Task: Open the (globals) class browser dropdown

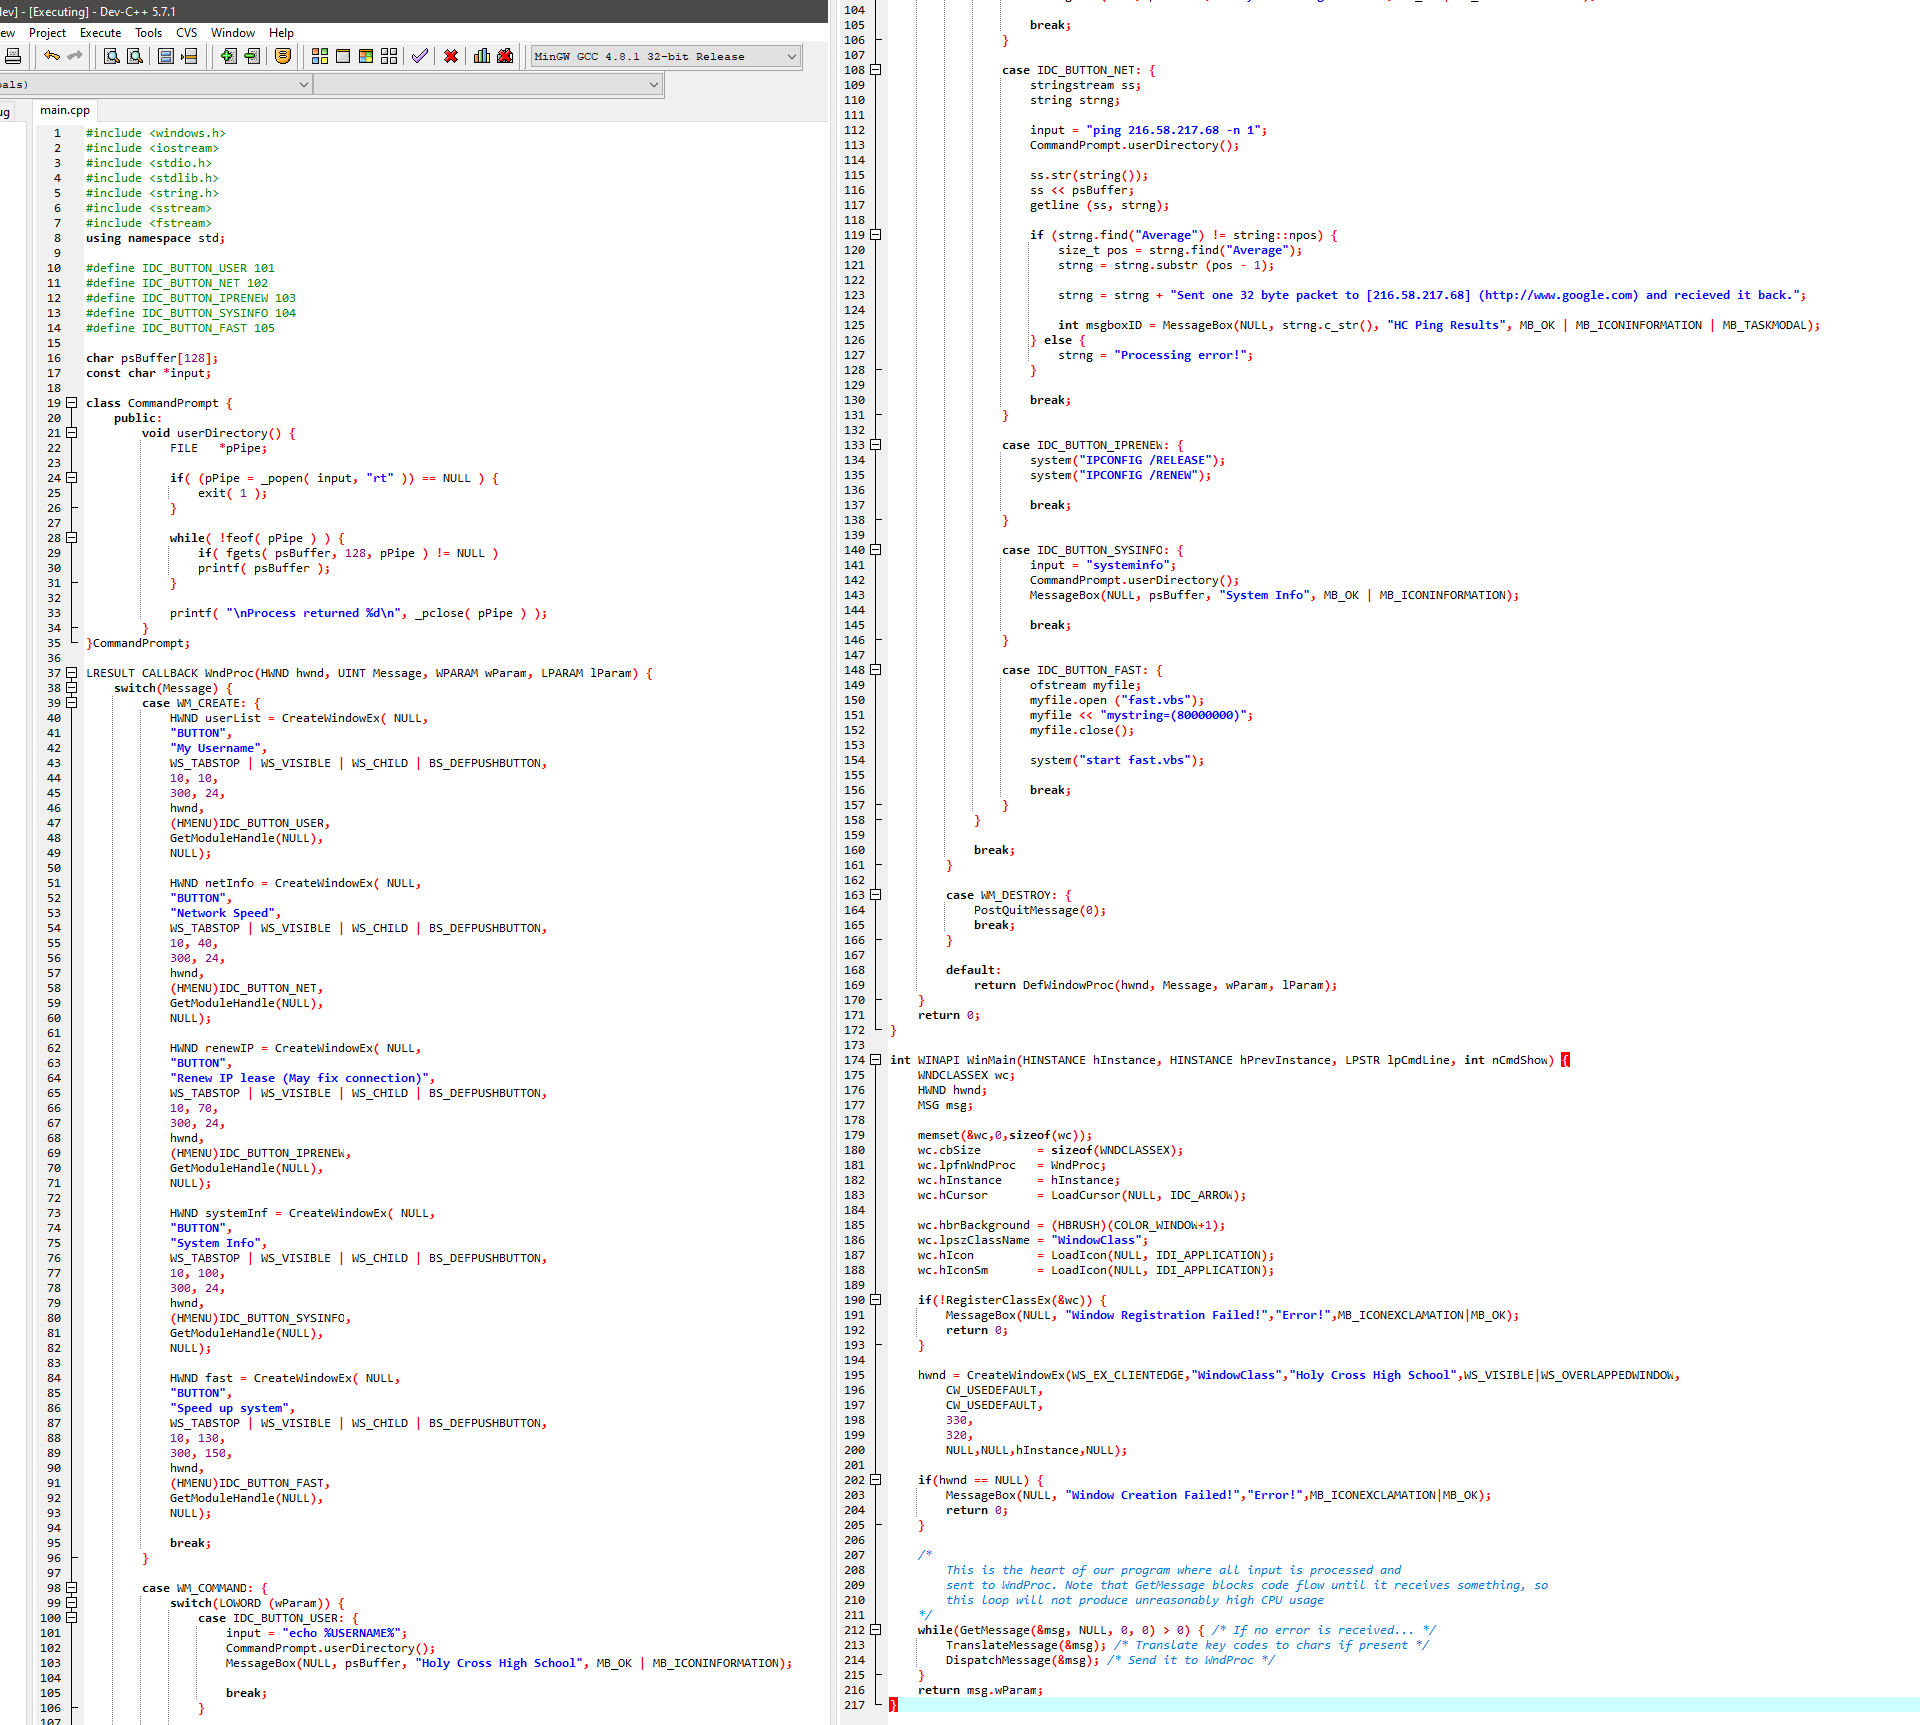Action: tap(155, 85)
